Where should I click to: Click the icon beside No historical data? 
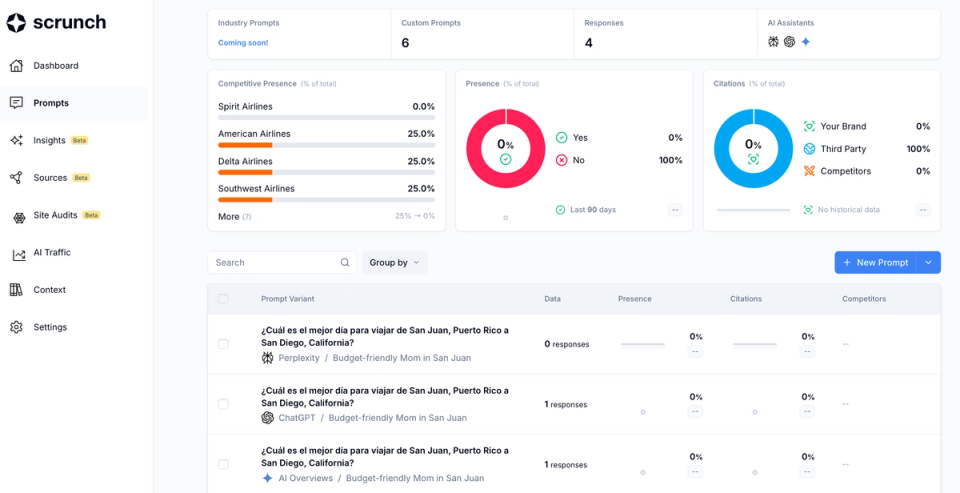808,210
